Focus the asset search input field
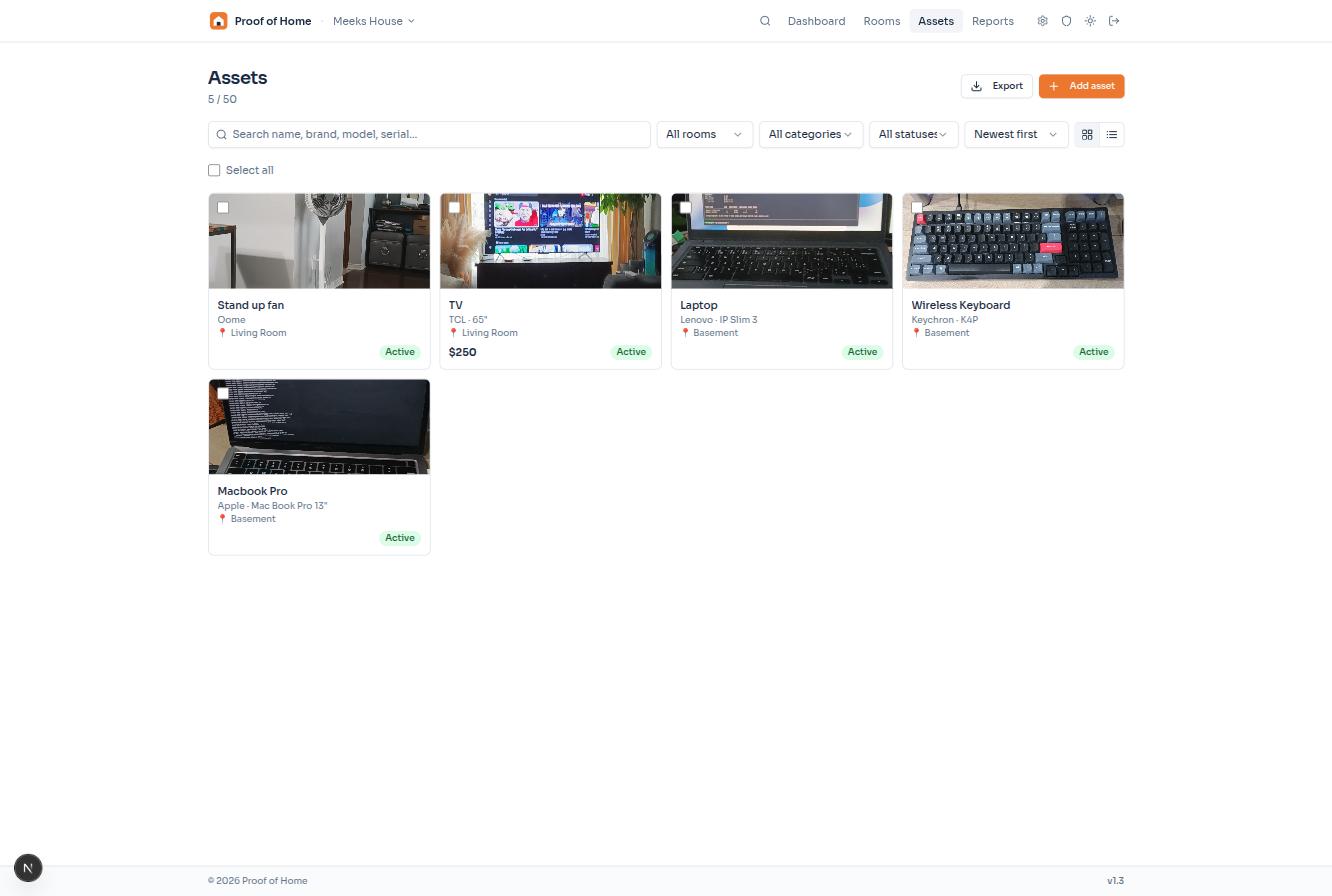Image resolution: width=1332 pixels, height=896 pixels. click(x=429, y=134)
